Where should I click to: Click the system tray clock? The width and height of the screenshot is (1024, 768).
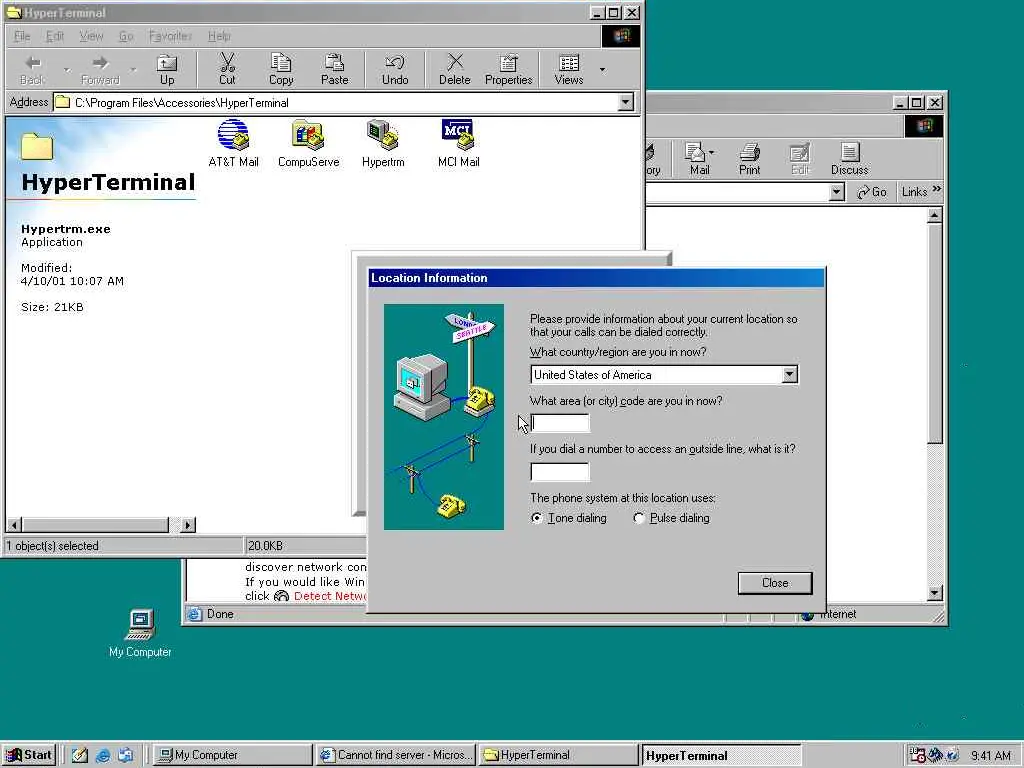click(990, 756)
